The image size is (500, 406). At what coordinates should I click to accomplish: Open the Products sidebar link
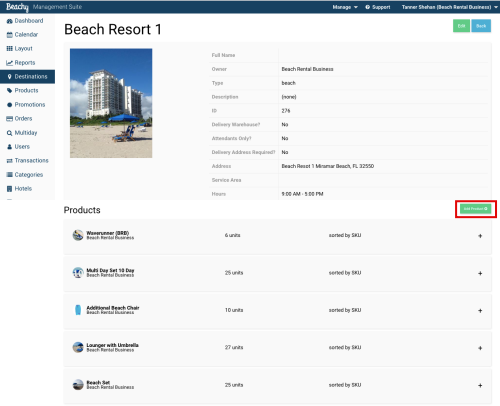(27, 91)
